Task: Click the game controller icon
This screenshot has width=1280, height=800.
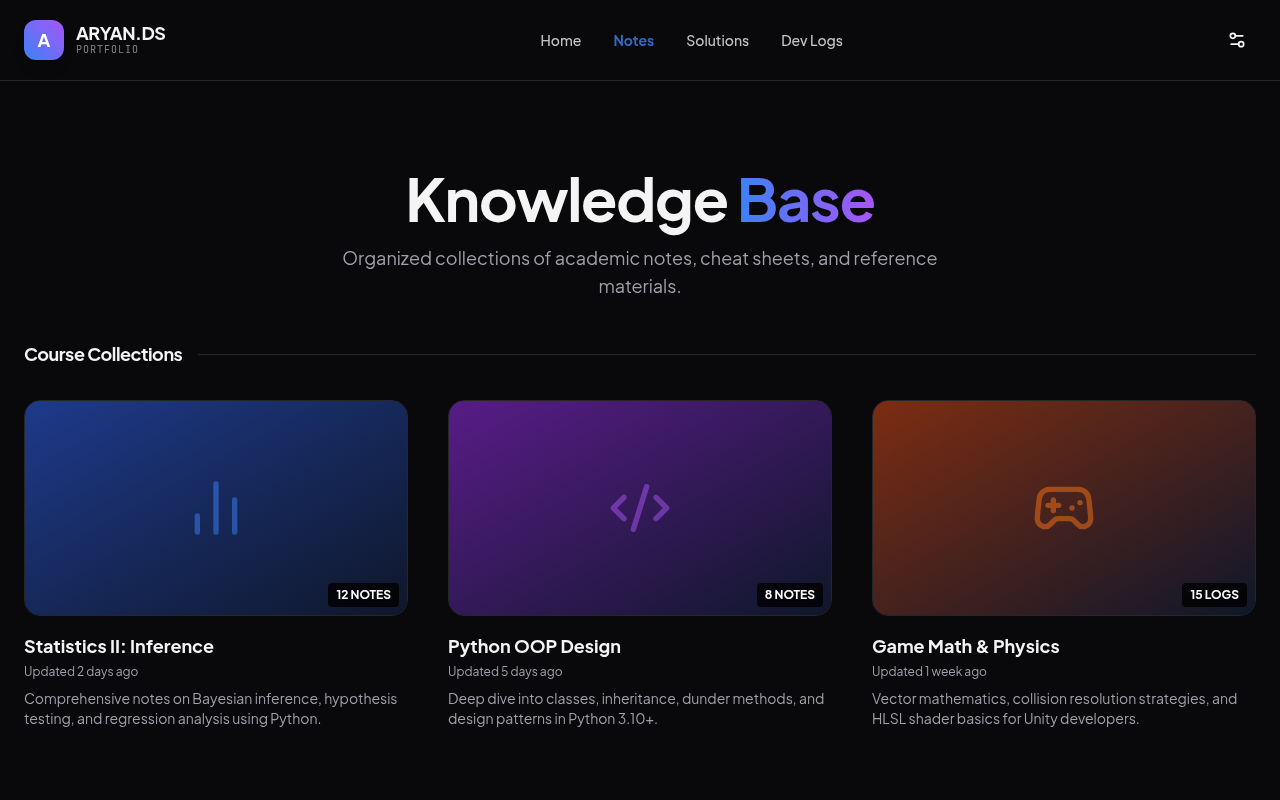Action: (x=1063, y=508)
